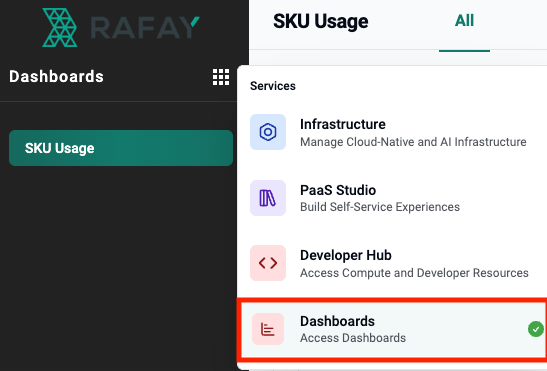Click the Rafay logo
This screenshot has height=371, width=547.
[121, 28]
